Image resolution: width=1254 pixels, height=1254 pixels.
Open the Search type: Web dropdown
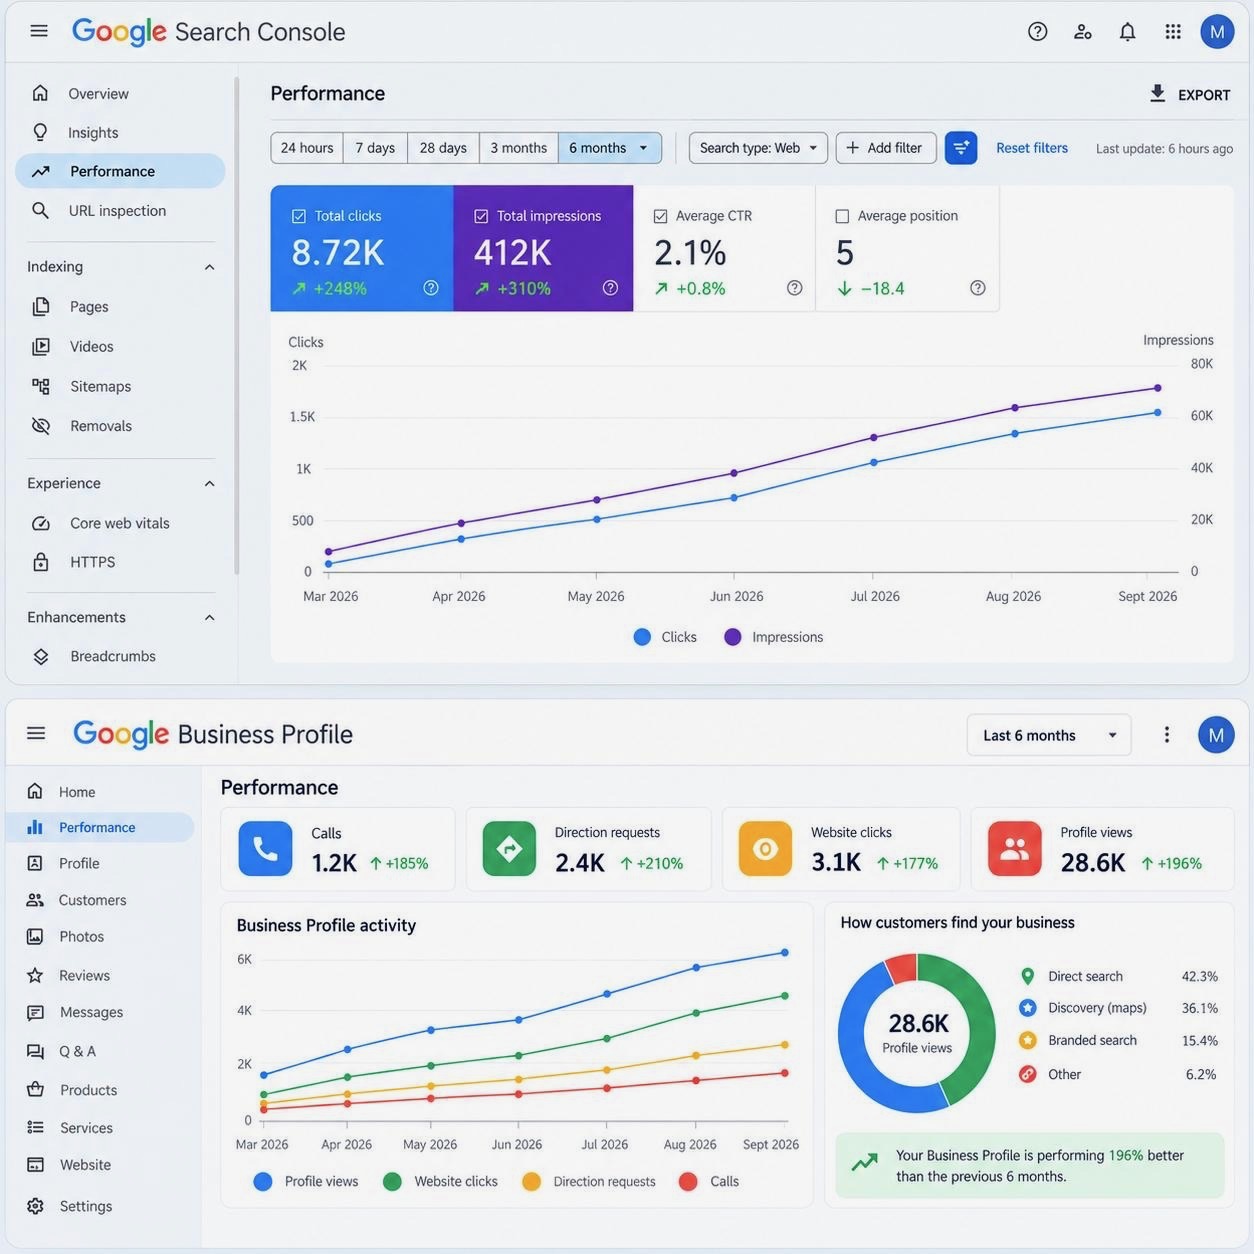[758, 148]
